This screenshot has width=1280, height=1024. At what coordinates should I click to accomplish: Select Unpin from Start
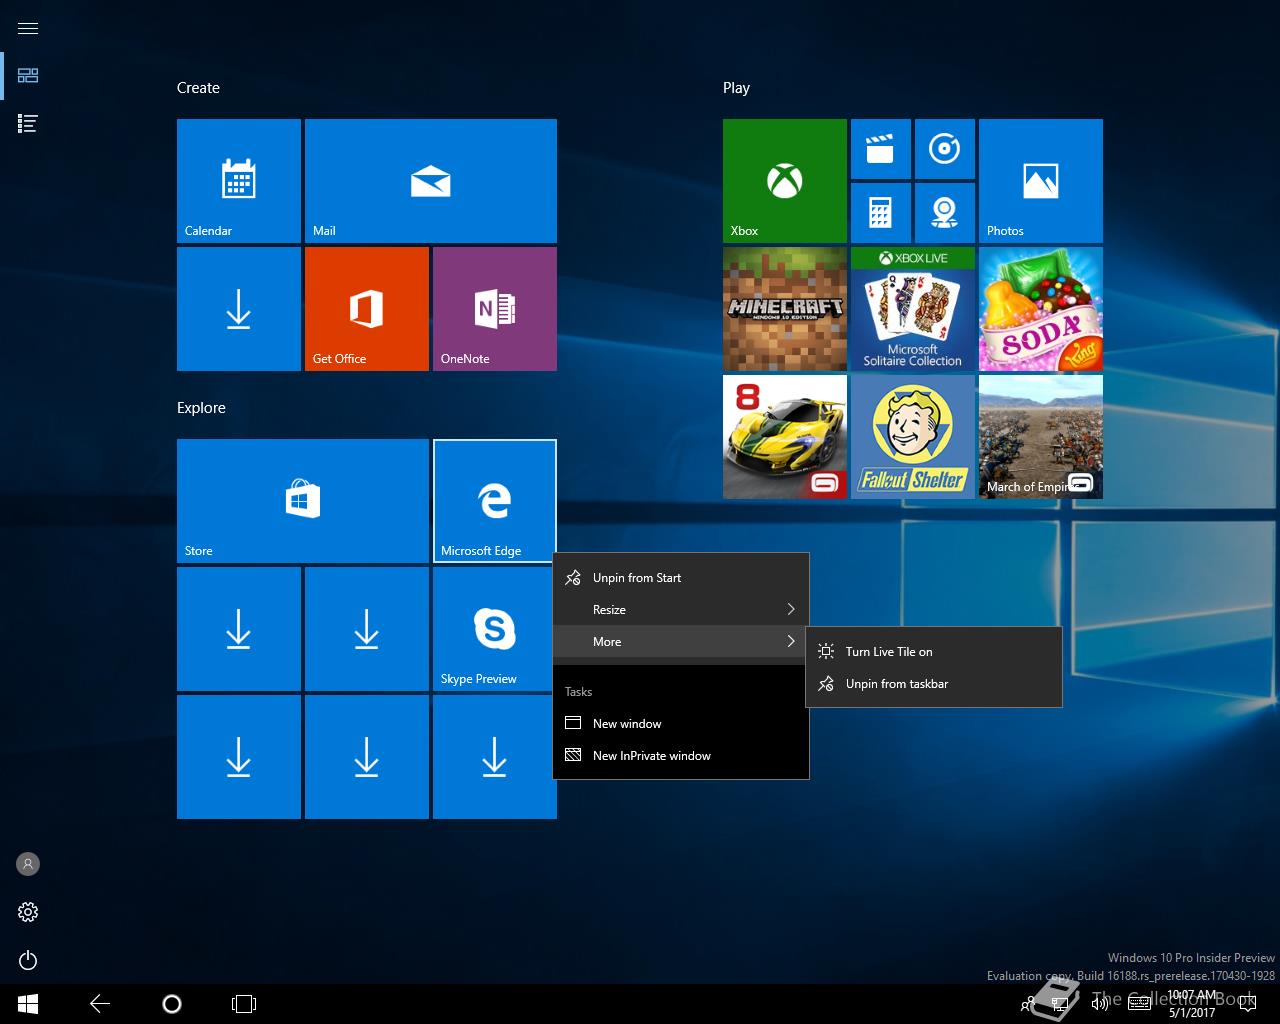[637, 578]
